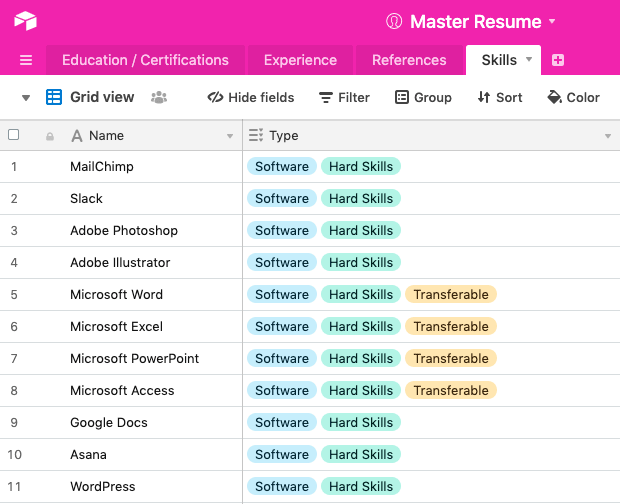Switch to the References tab
620x504 pixels.
click(409, 60)
